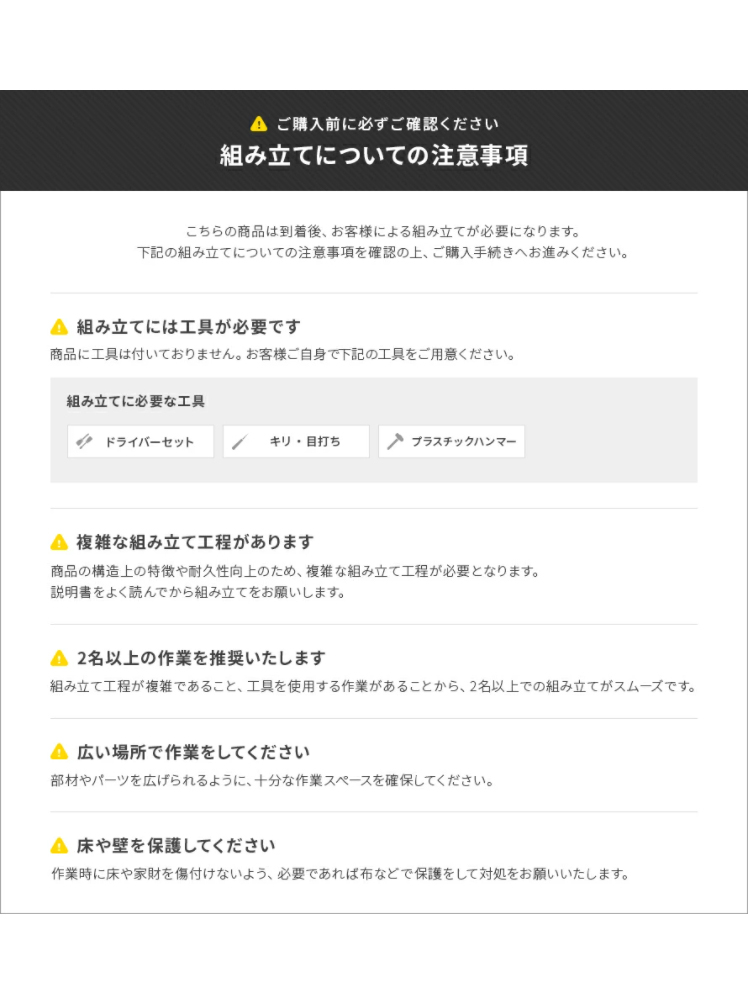The height and width of the screenshot is (983, 748).
Task: Click the 床や壁を保護してください heading text
Action: 176,846
